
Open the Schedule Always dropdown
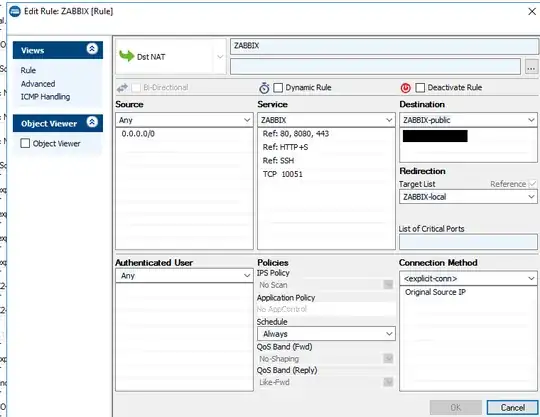pyautogui.click(x=326, y=334)
